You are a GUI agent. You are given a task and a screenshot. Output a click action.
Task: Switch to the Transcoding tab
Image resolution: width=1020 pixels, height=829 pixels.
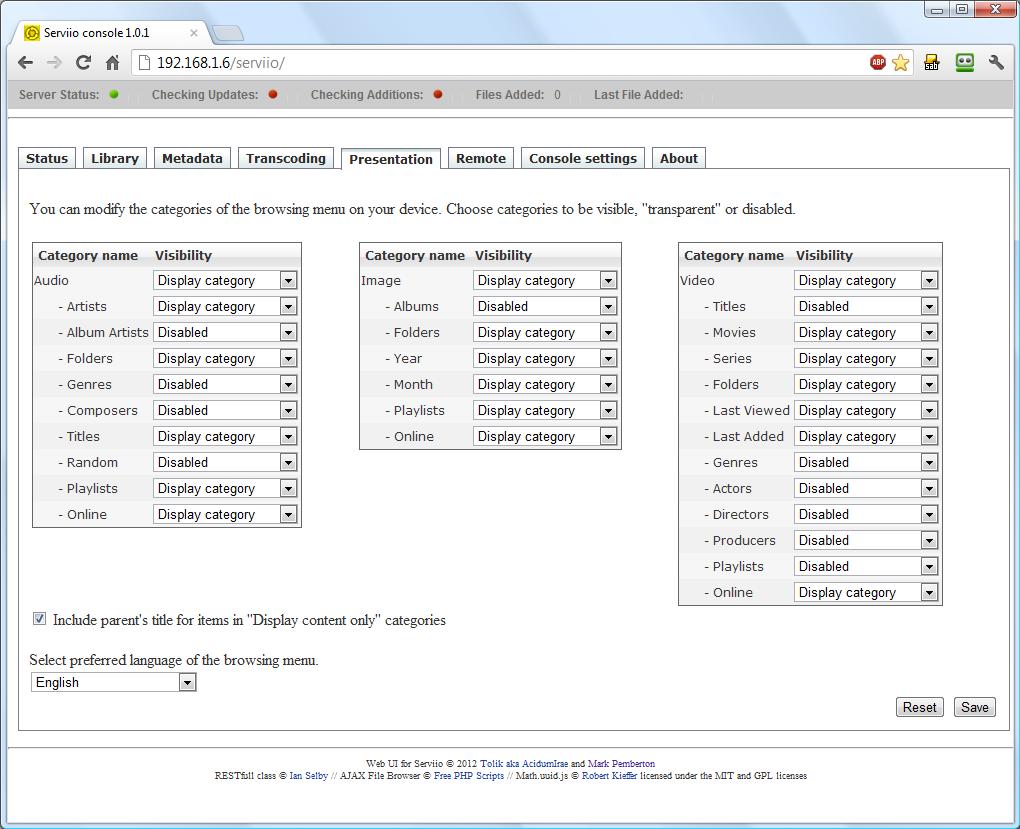[x=286, y=158]
